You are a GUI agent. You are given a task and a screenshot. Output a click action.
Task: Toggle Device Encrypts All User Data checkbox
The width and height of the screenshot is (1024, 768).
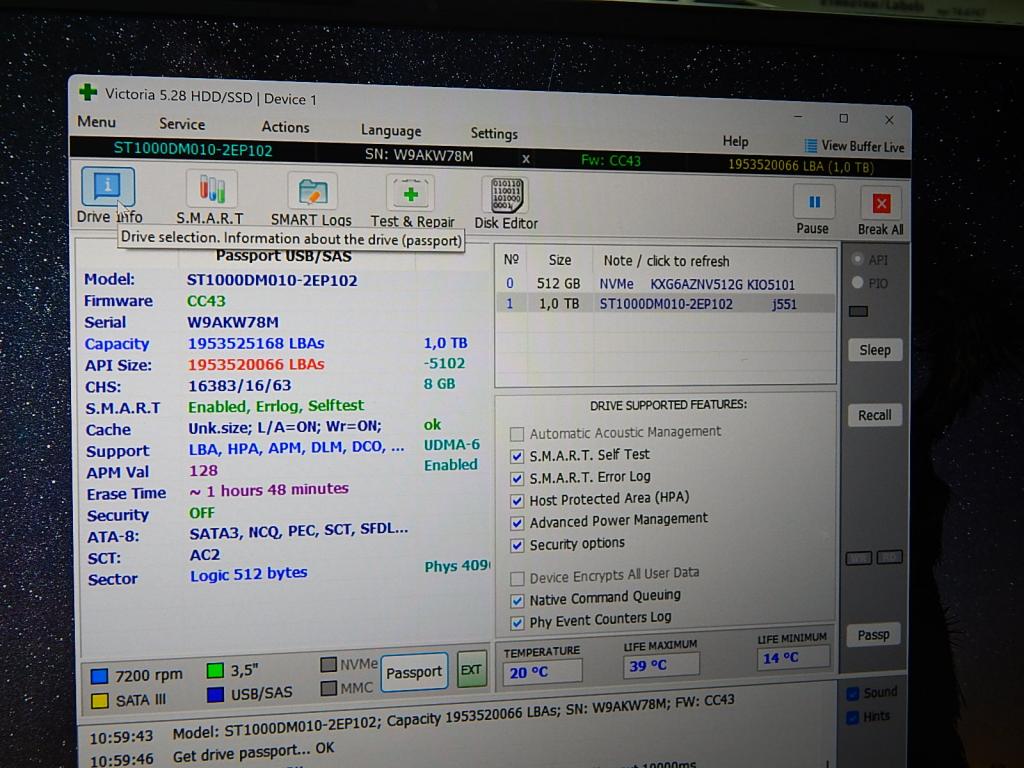click(517, 579)
